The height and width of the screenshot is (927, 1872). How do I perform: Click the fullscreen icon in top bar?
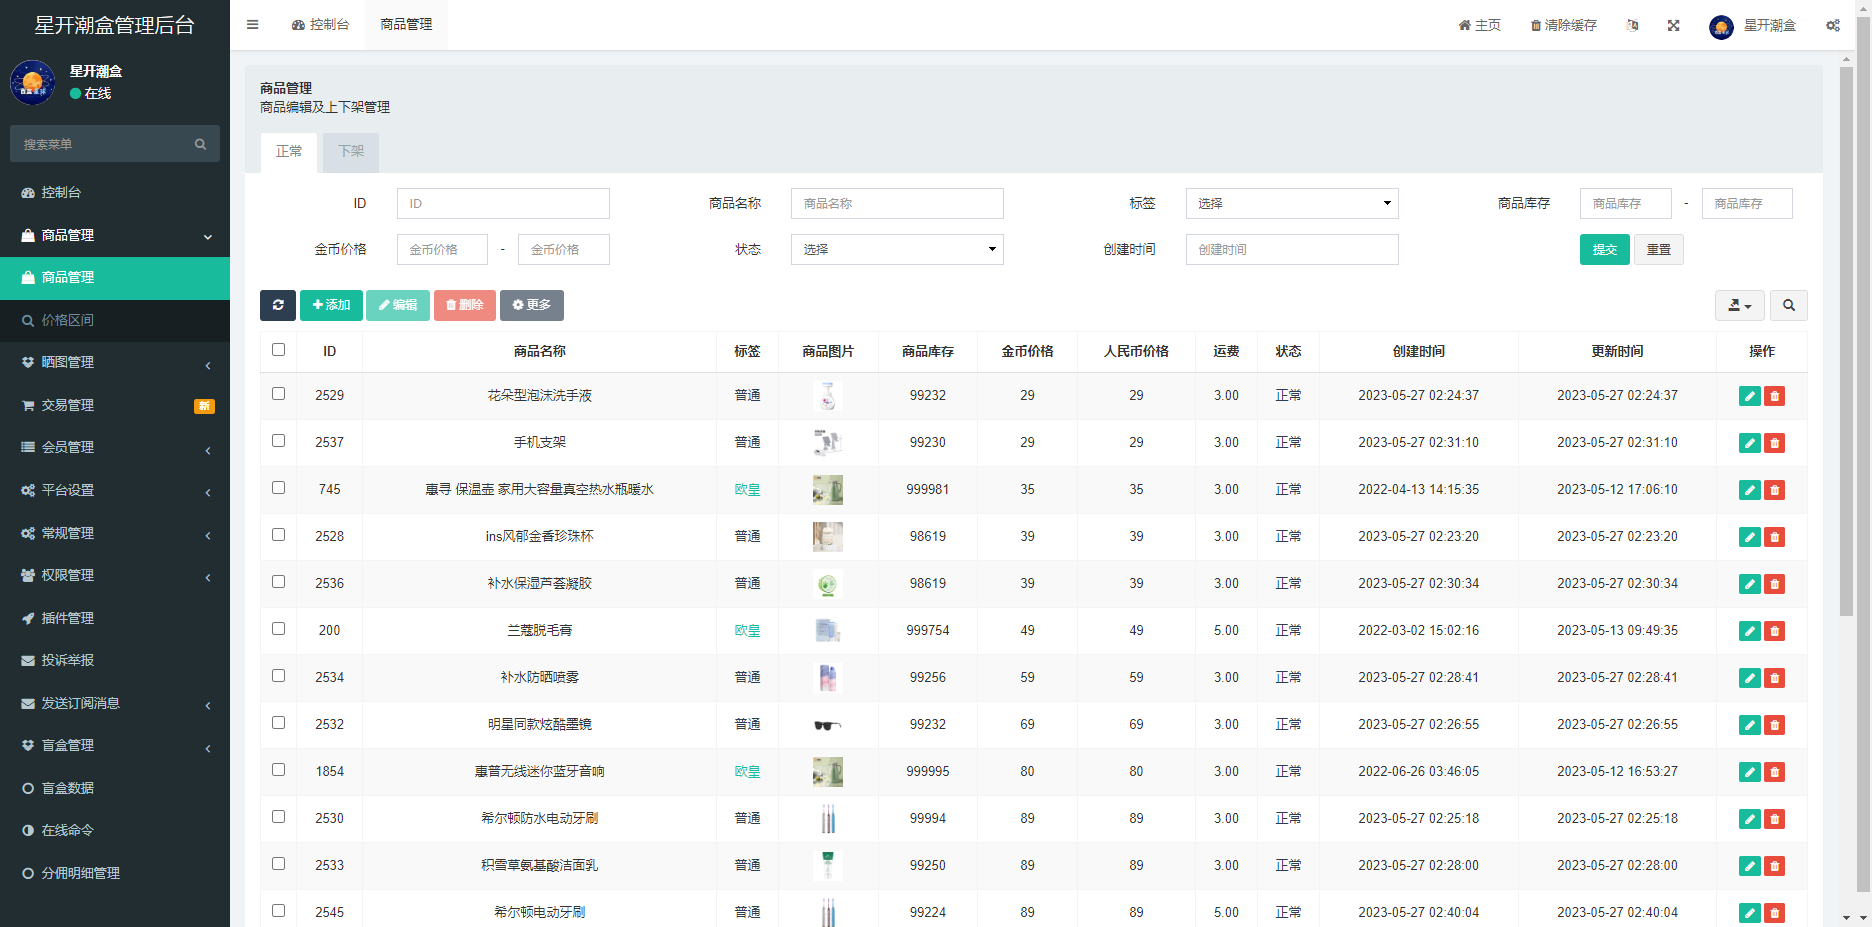point(1673,25)
